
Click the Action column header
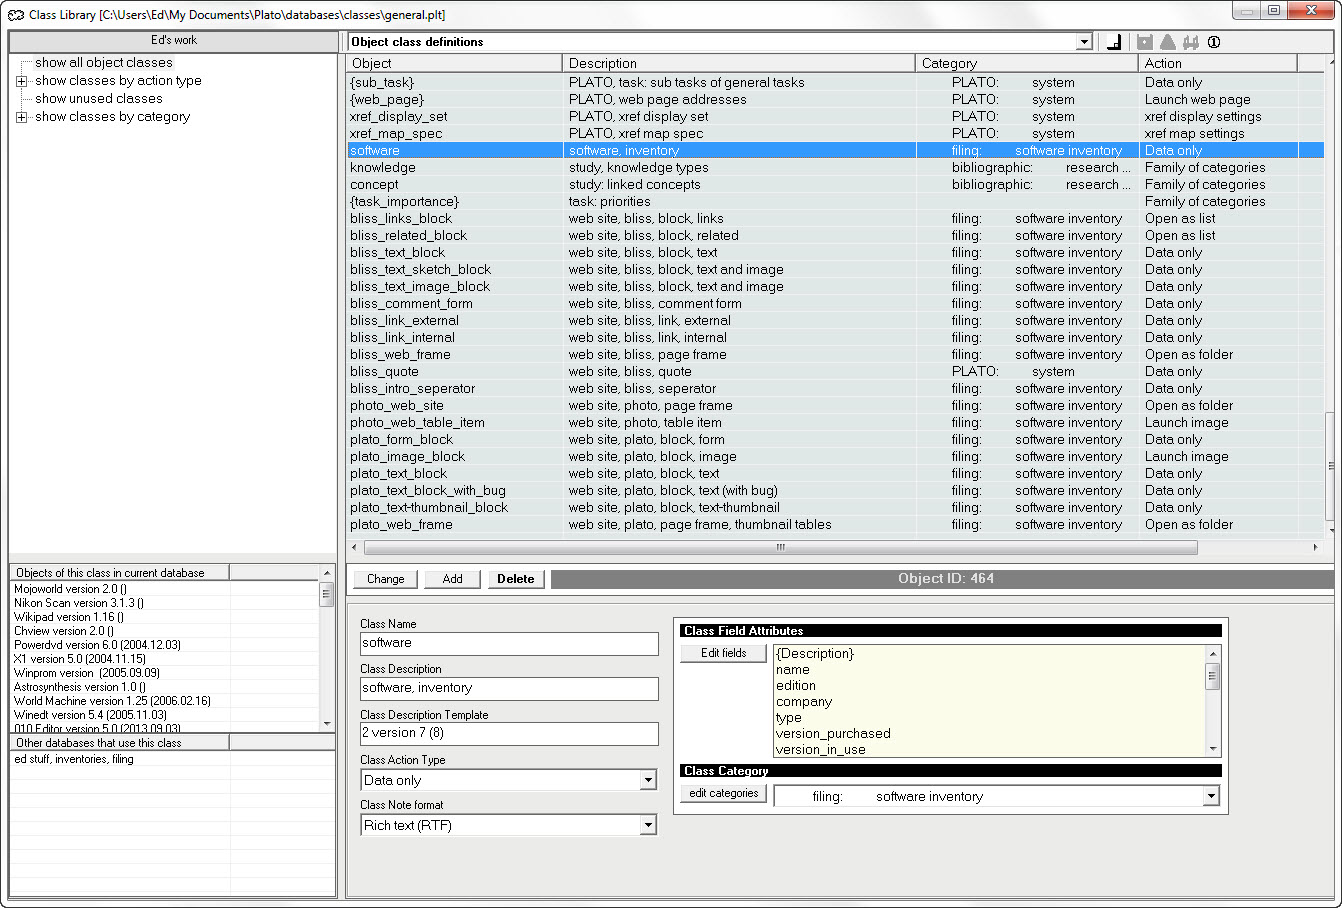[x=1219, y=63]
